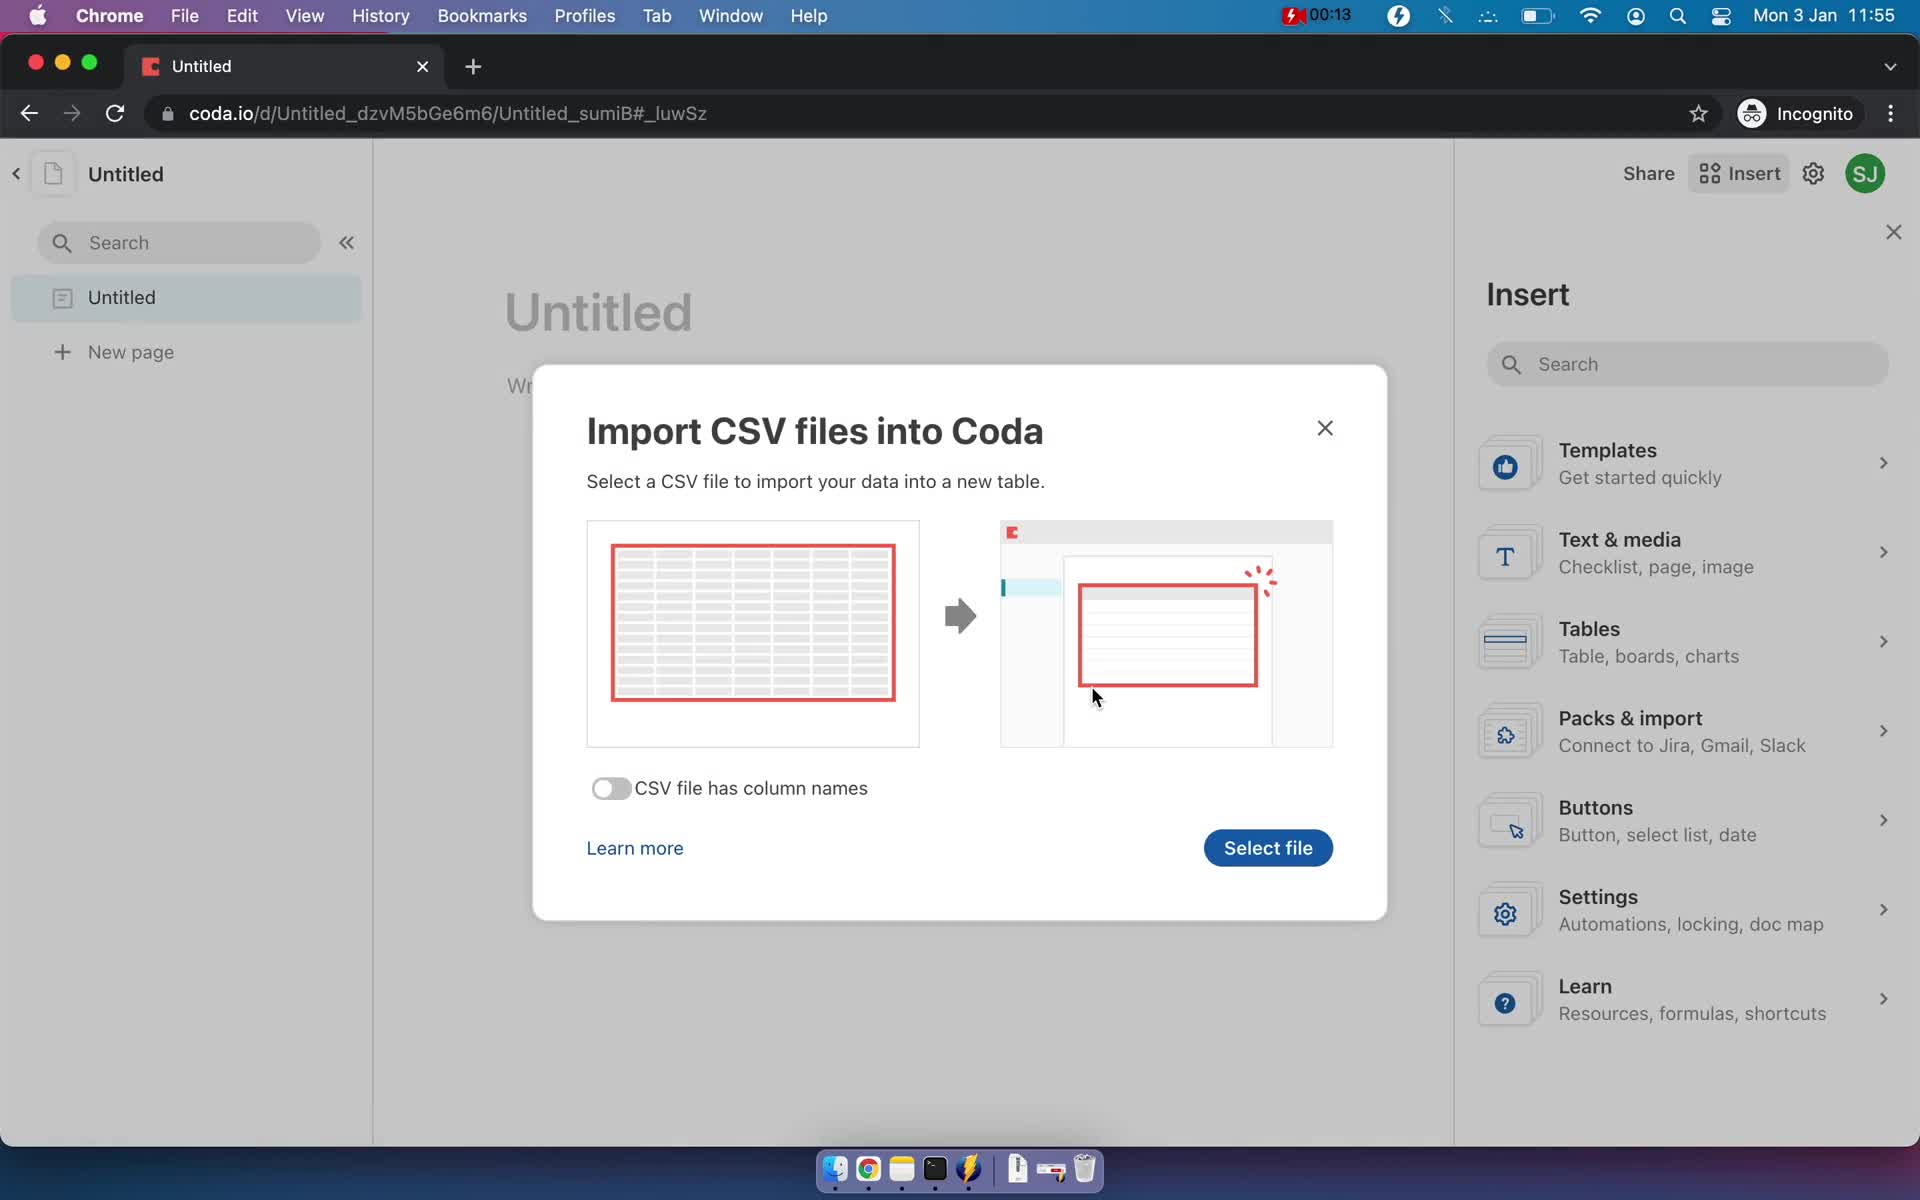The height and width of the screenshot is (1200, 1920).
Task: Open the Bookmarks menu
Action: 482,16
